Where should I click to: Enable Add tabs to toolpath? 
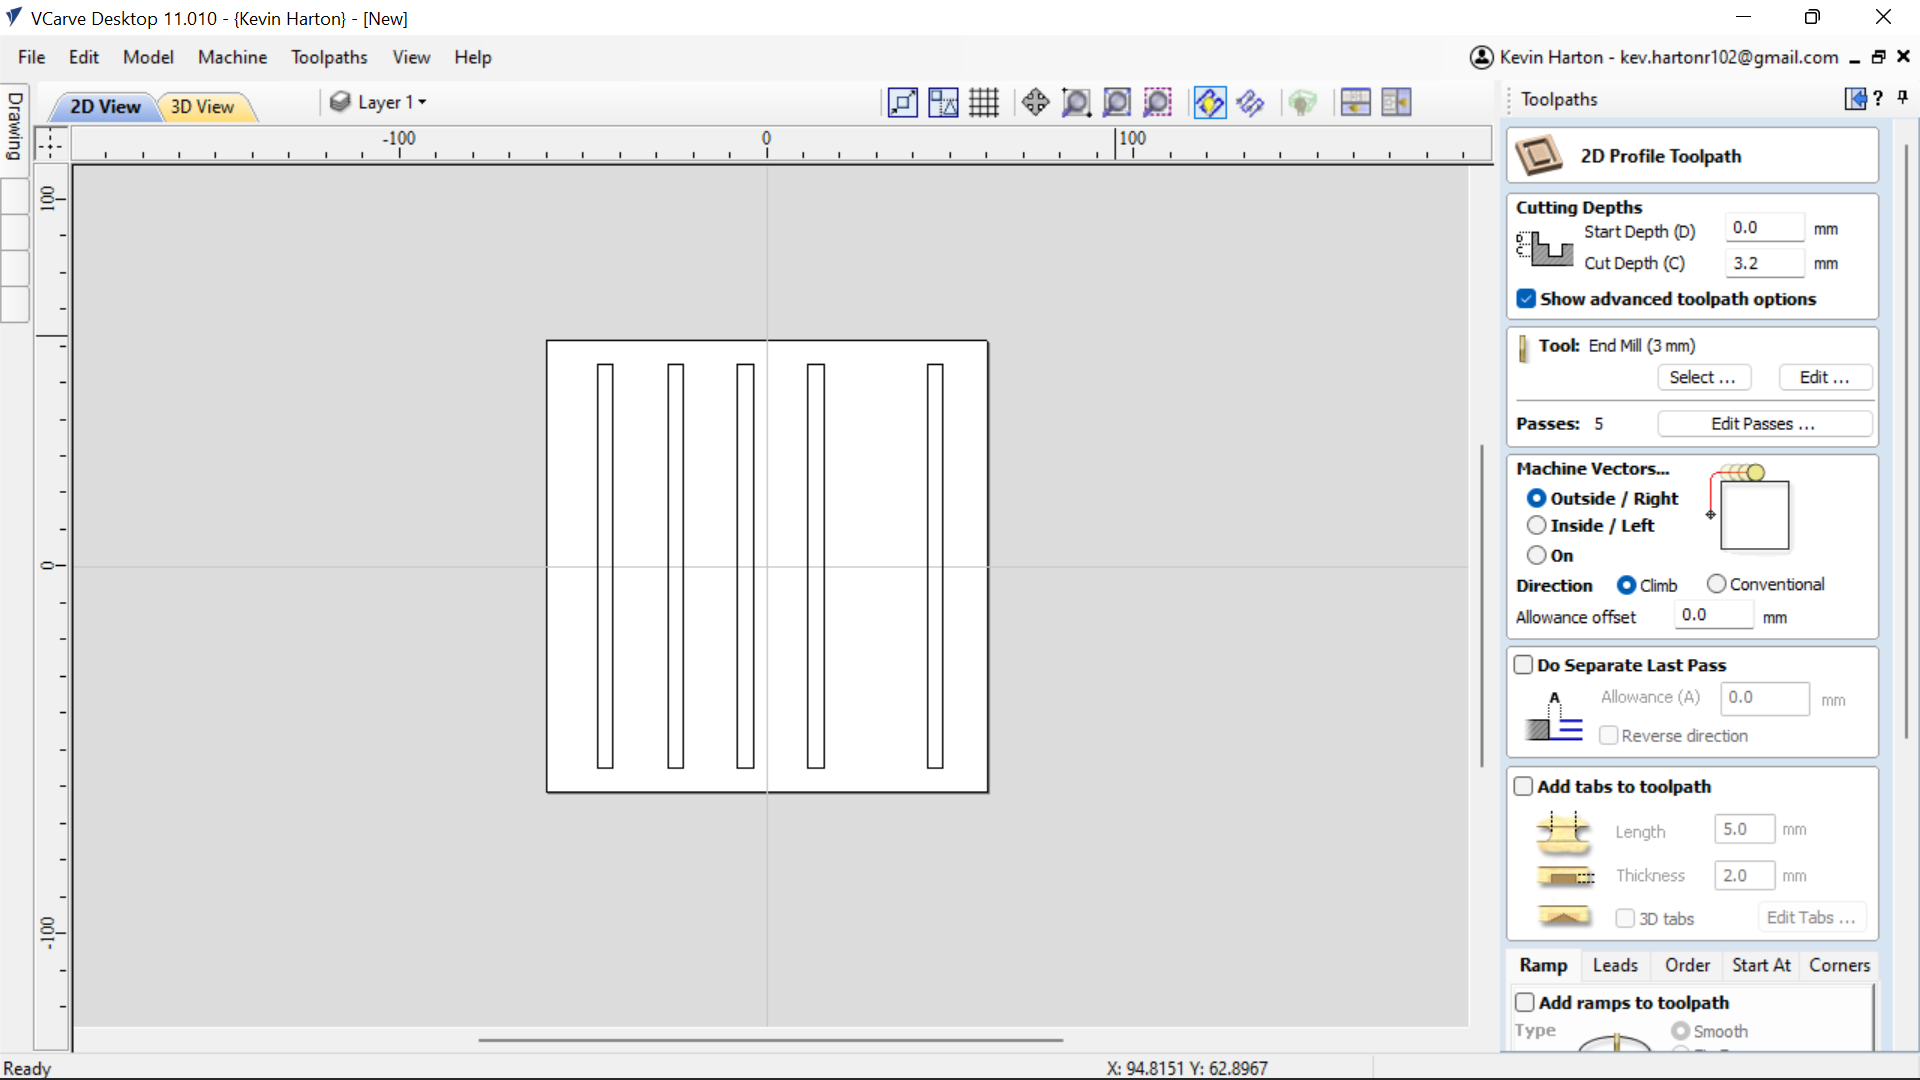(x=1523, y=787)
